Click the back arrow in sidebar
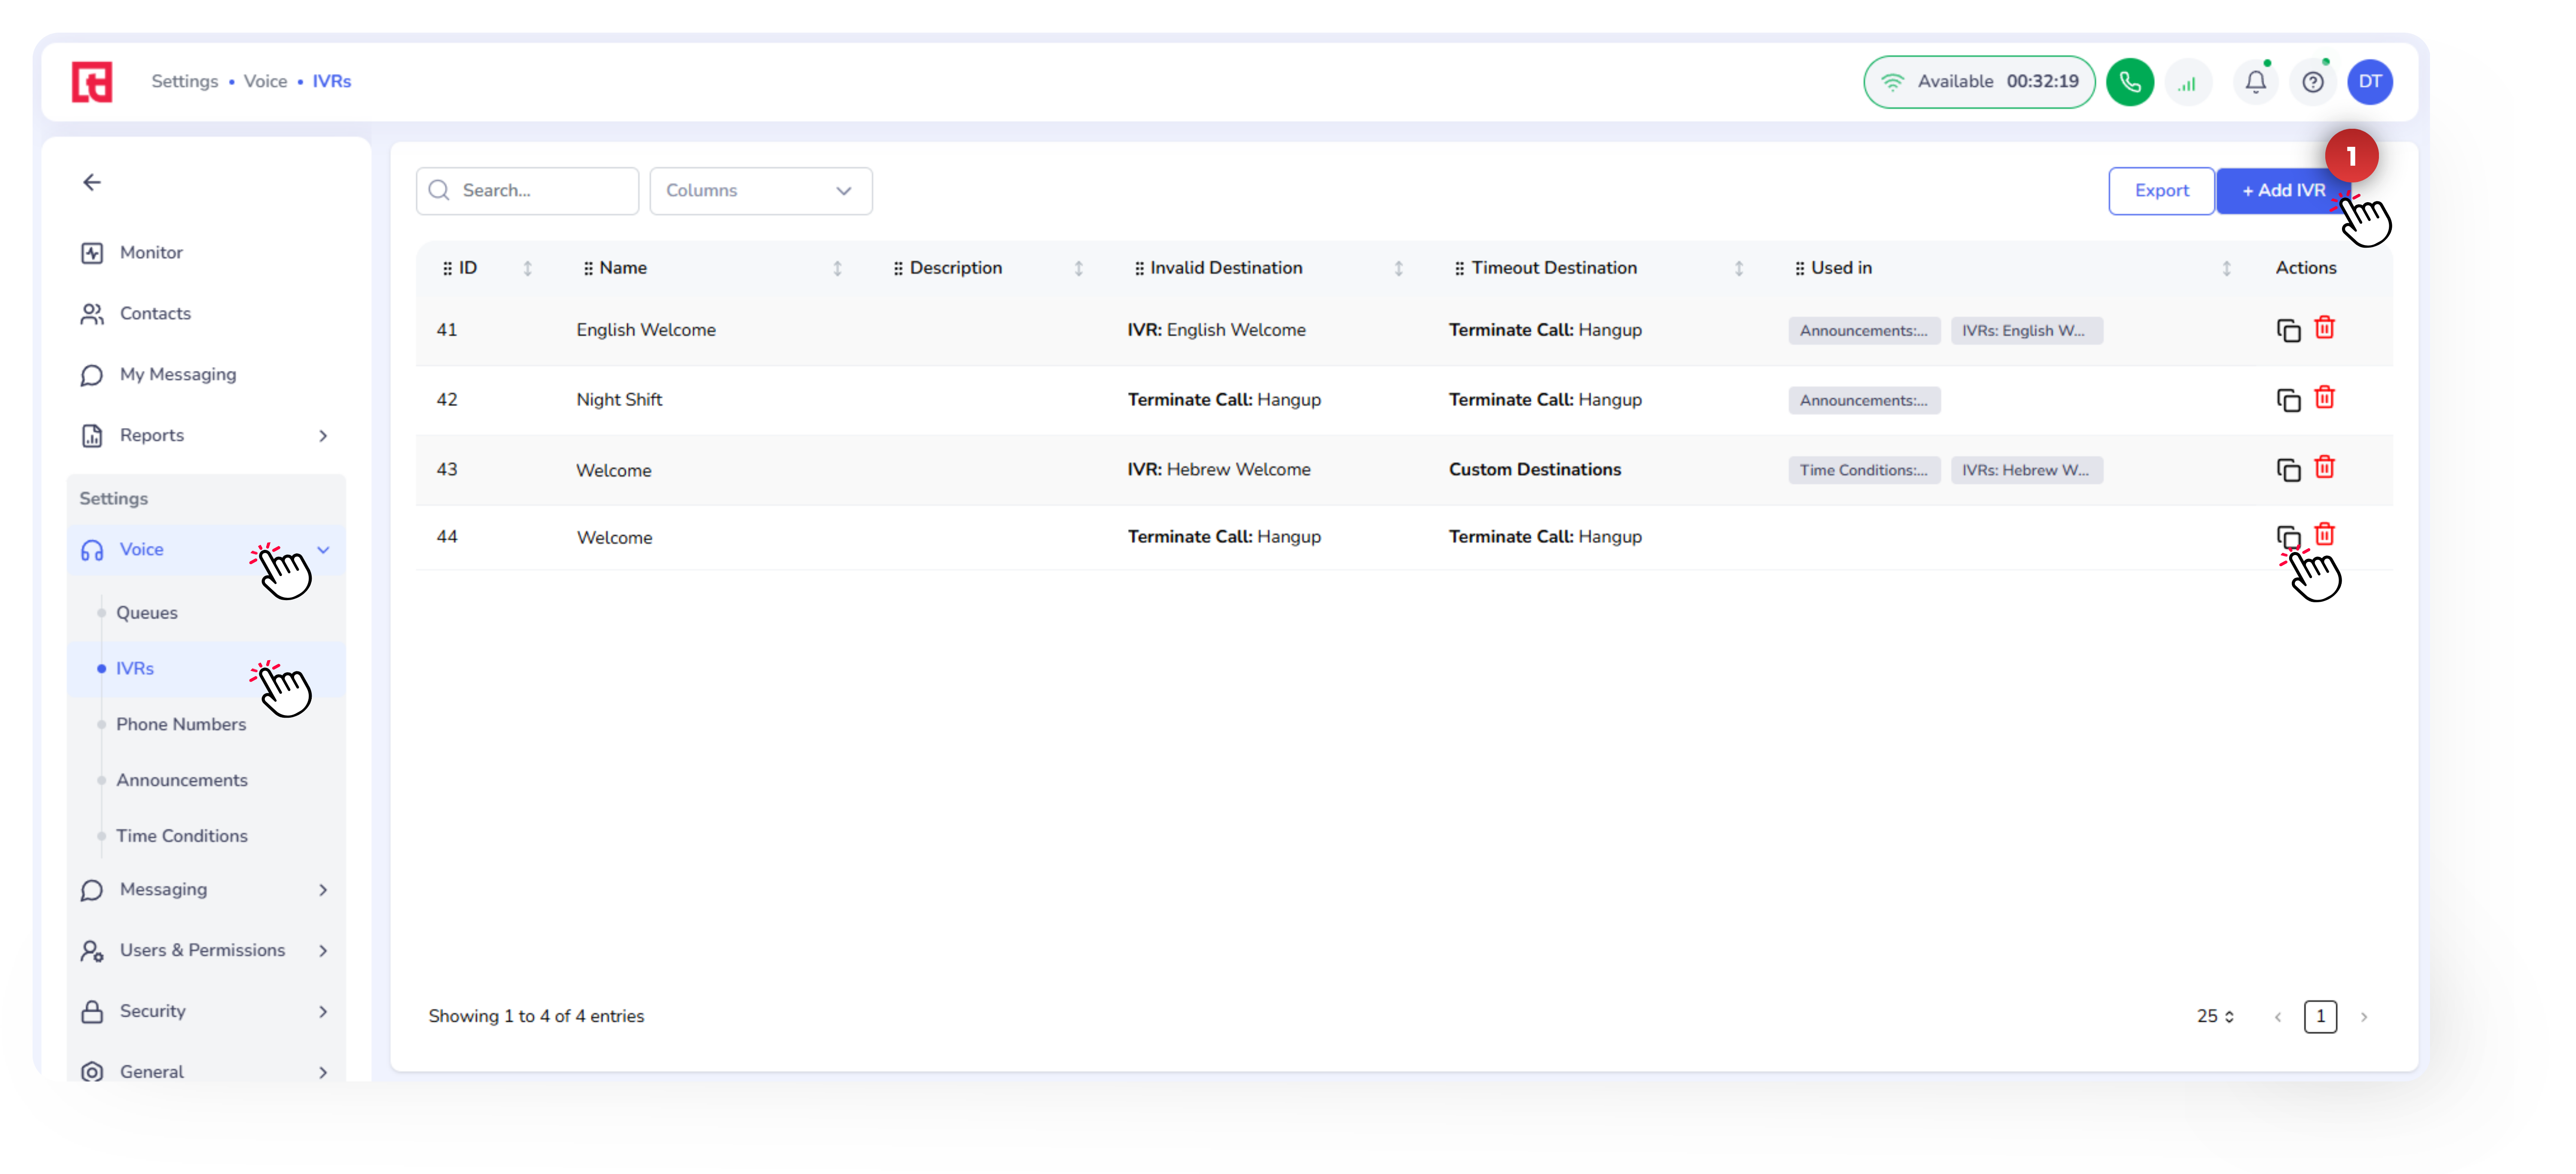The width and height of the screenshot is (2576, 1174). coord(92,182)
